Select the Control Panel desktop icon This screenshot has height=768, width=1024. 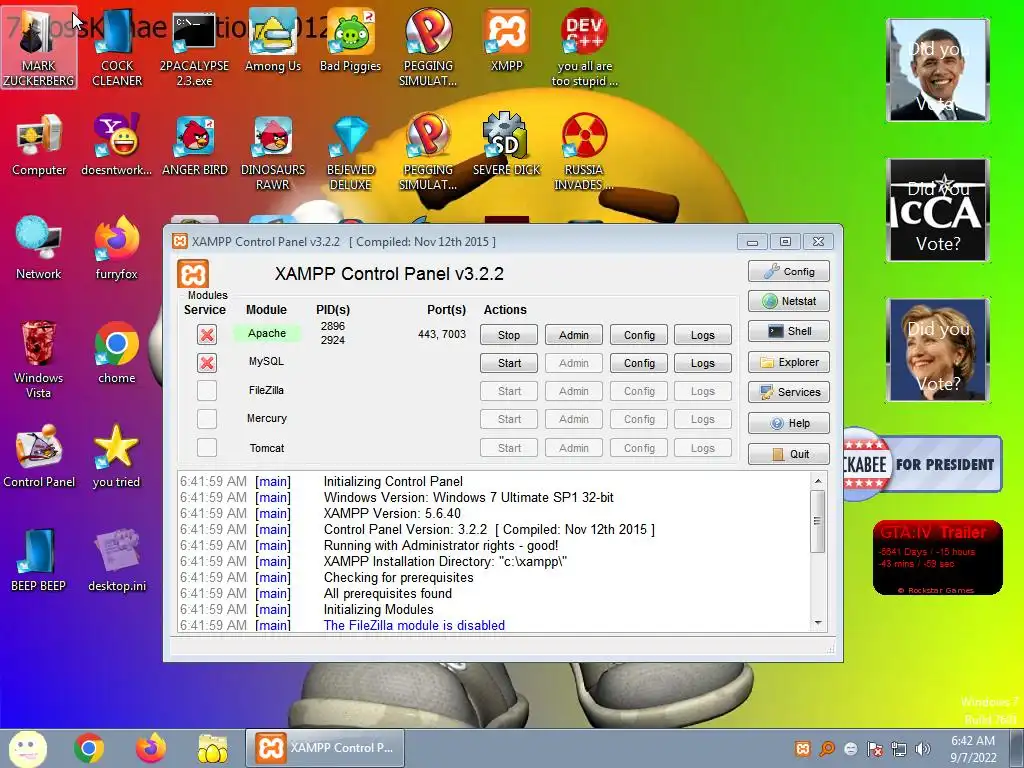tap(39, 456)
